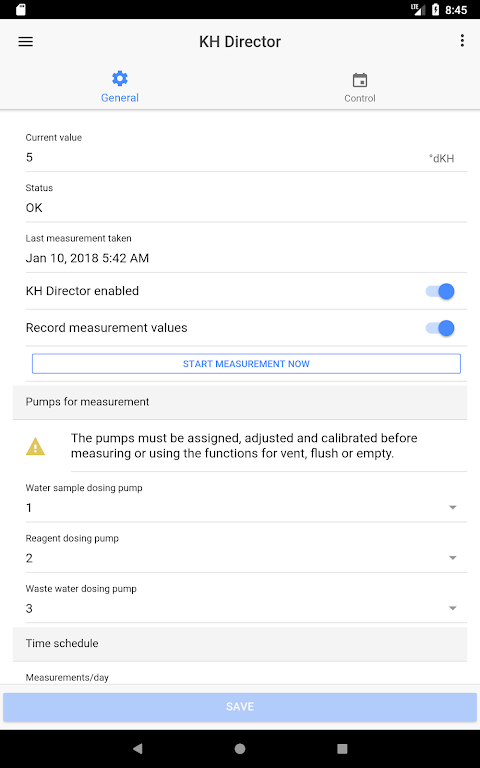Image resolution: width=480 pixels, height=768 pixels.
Task: Toggle the KH Director enabled switch
Action: (440, 291)
